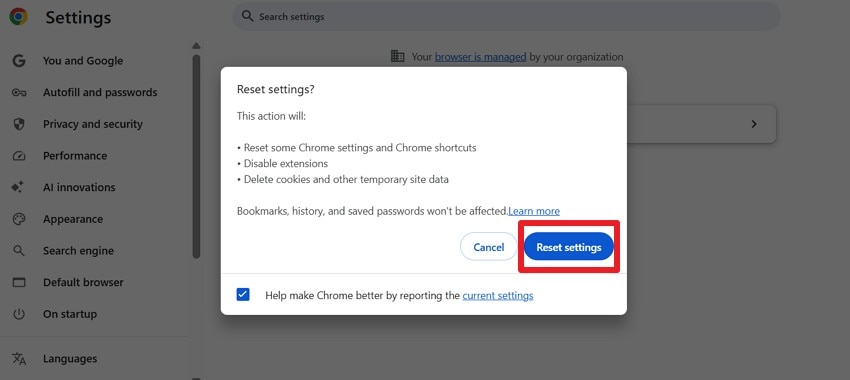This screenshot has width=850, height=380.
Task: Uncheck the Help make Chrome better checkbox
Action: point(243,295)
